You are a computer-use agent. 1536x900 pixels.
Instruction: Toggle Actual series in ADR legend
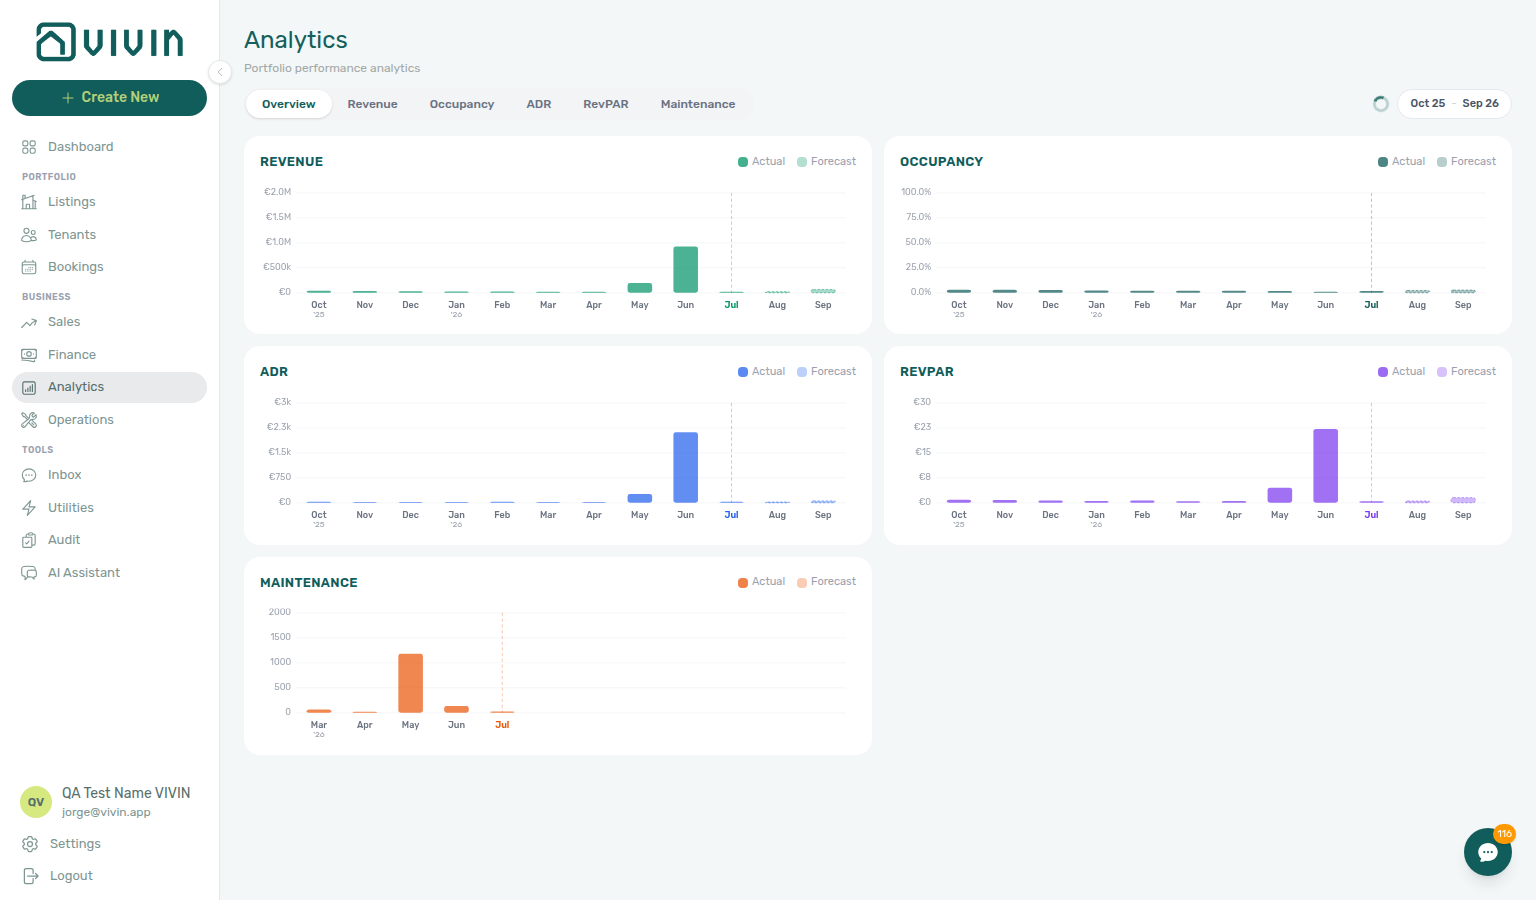pos(762,372)
